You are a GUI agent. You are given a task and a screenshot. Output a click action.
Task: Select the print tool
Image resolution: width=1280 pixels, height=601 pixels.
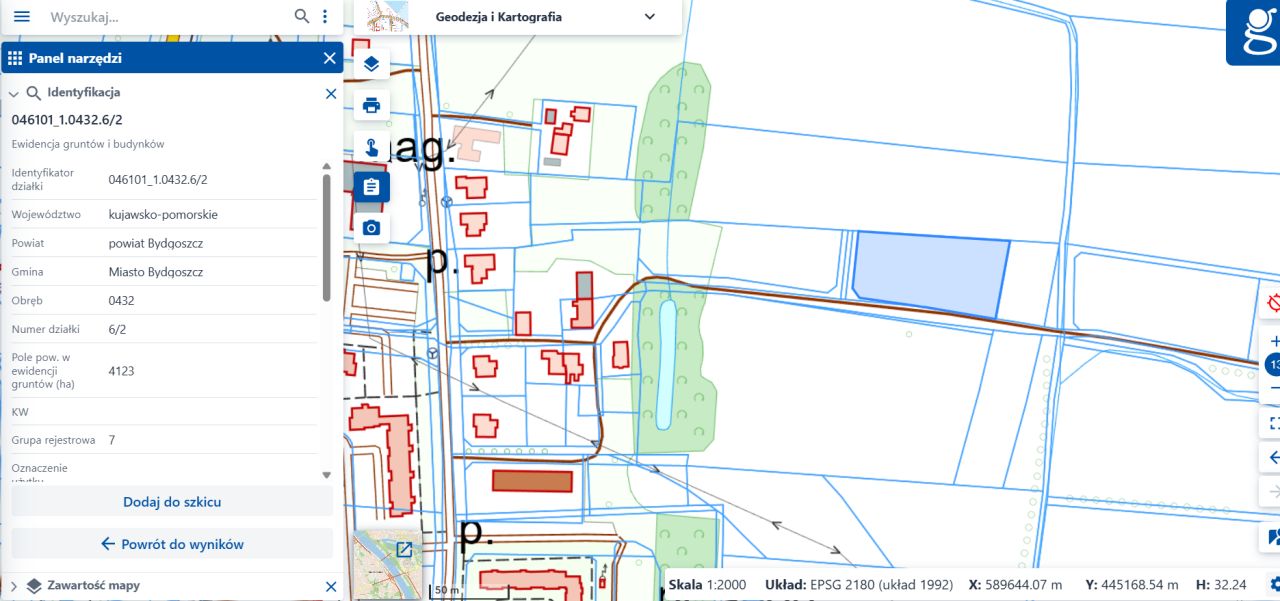(369, 103)
